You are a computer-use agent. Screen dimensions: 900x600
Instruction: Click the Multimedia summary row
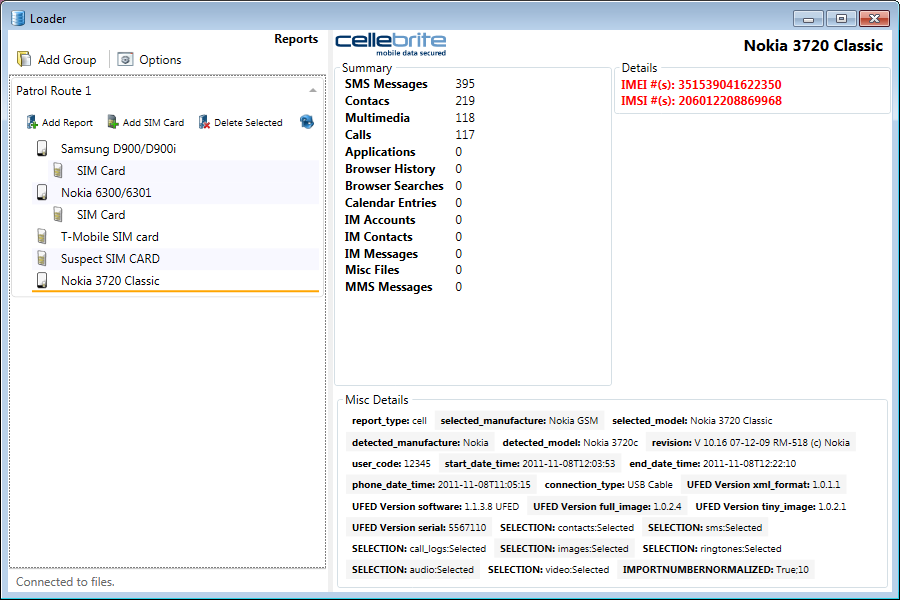click(x=410, y=118)
